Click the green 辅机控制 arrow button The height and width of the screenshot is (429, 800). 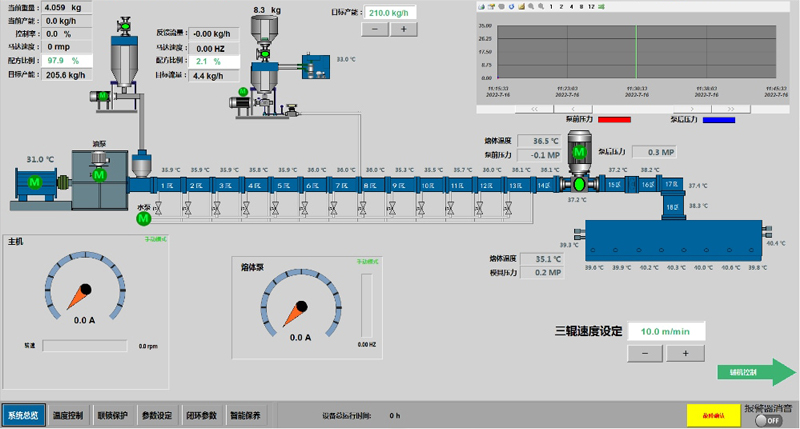point(757,372)
